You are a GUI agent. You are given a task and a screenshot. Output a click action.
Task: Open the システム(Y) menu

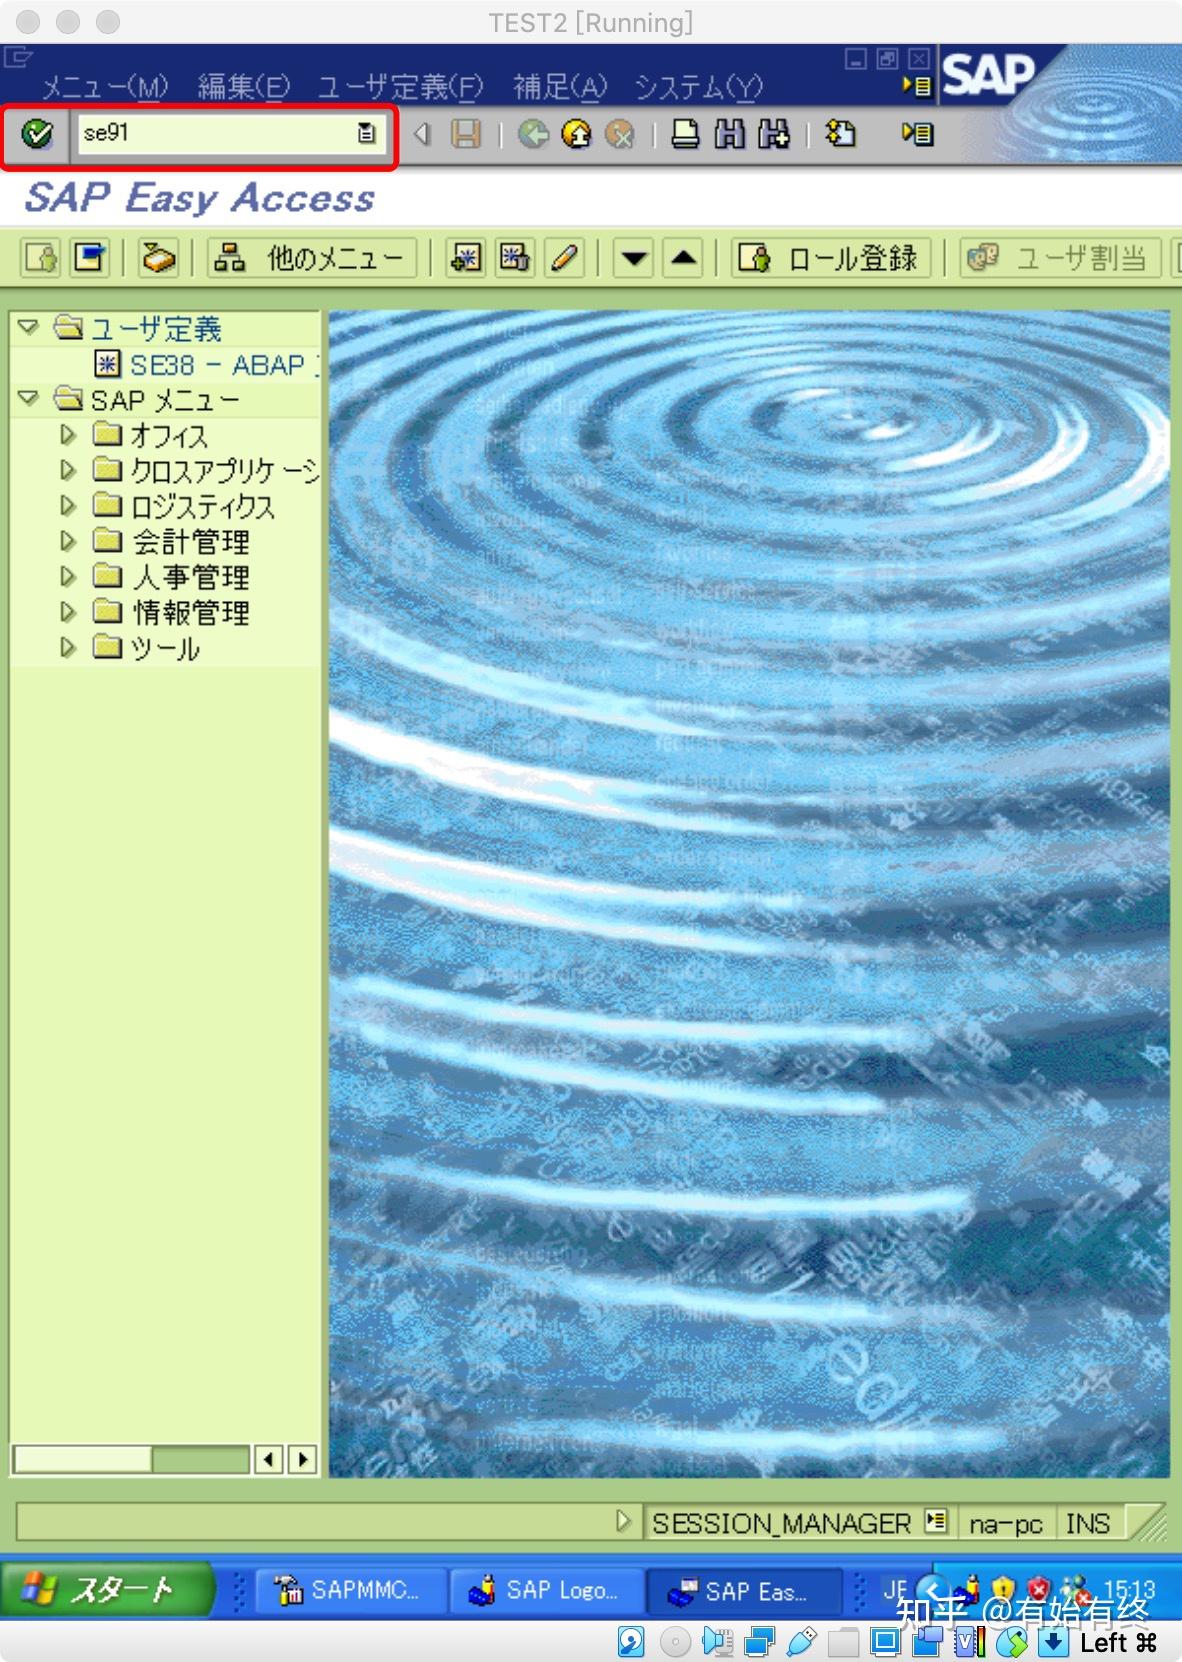[x=699, y=87]
